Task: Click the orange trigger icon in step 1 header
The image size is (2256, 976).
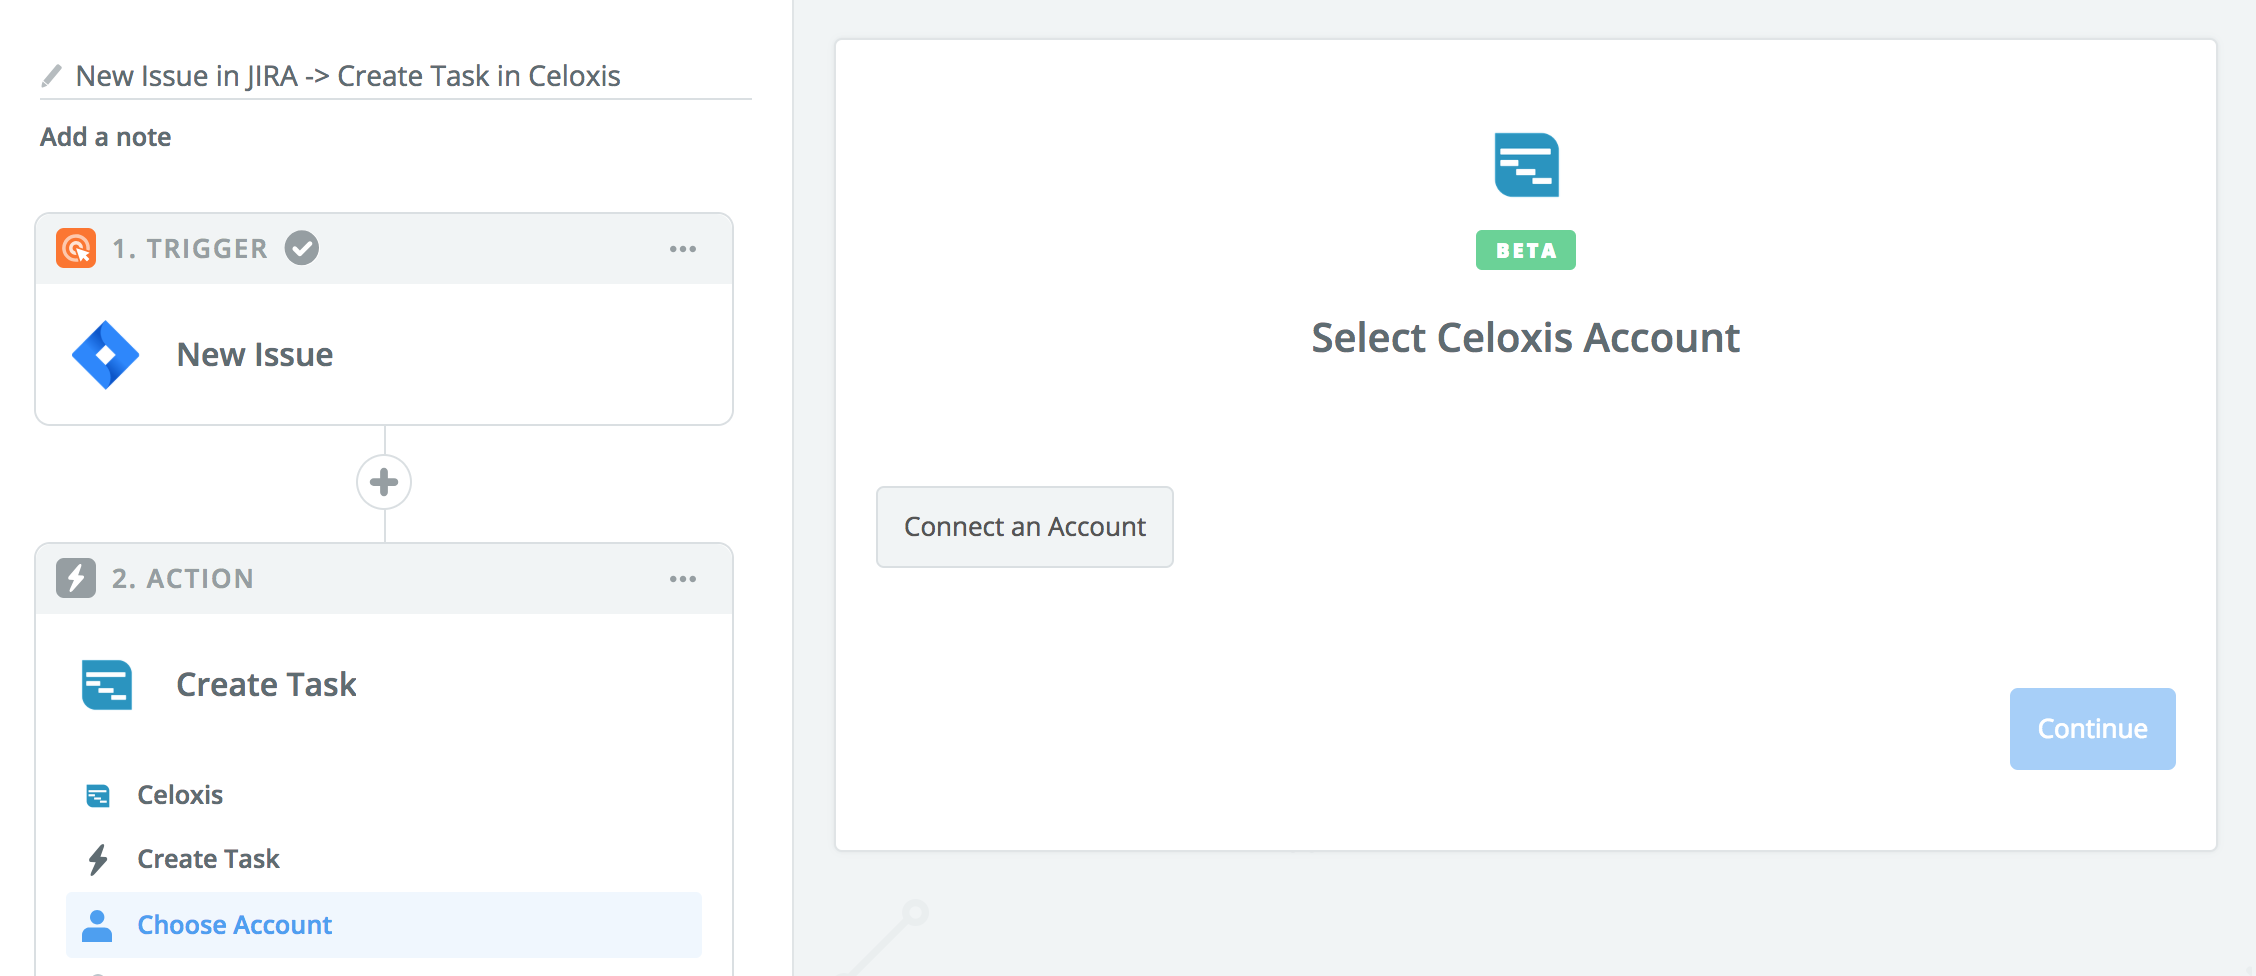Action: 76,248
